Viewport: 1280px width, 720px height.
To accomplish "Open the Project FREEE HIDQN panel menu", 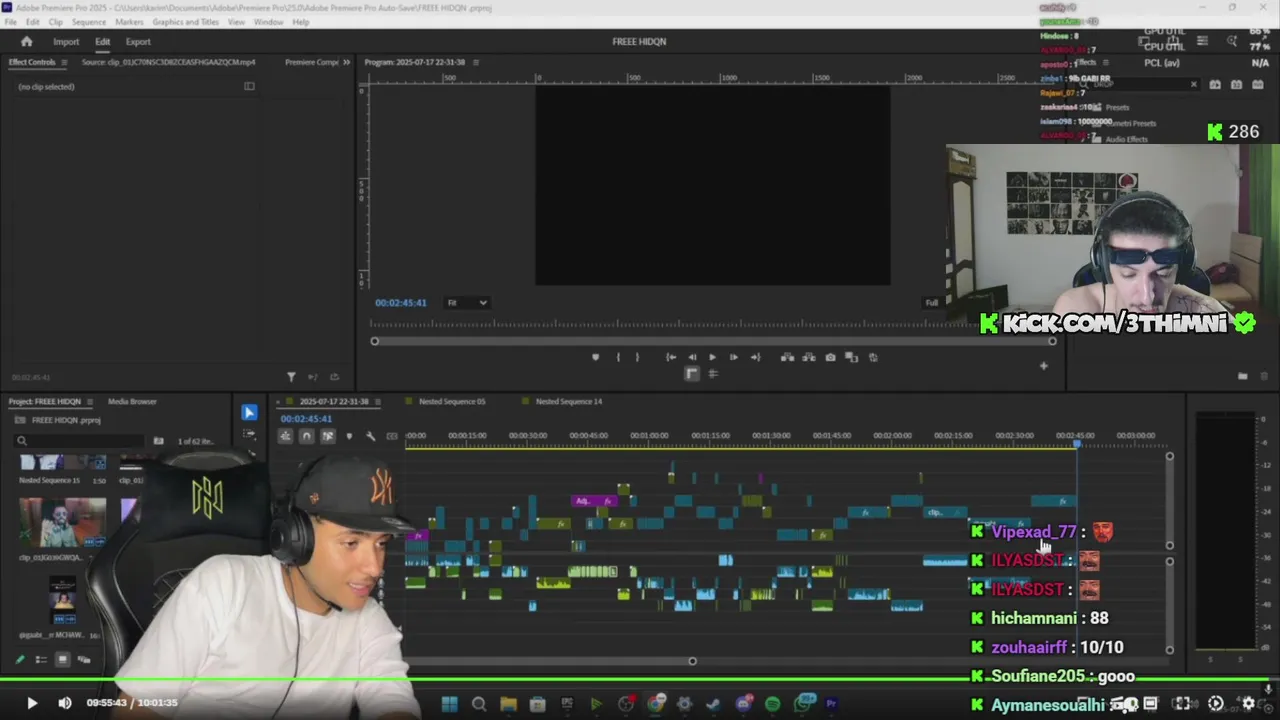I will tap(89, 401).
